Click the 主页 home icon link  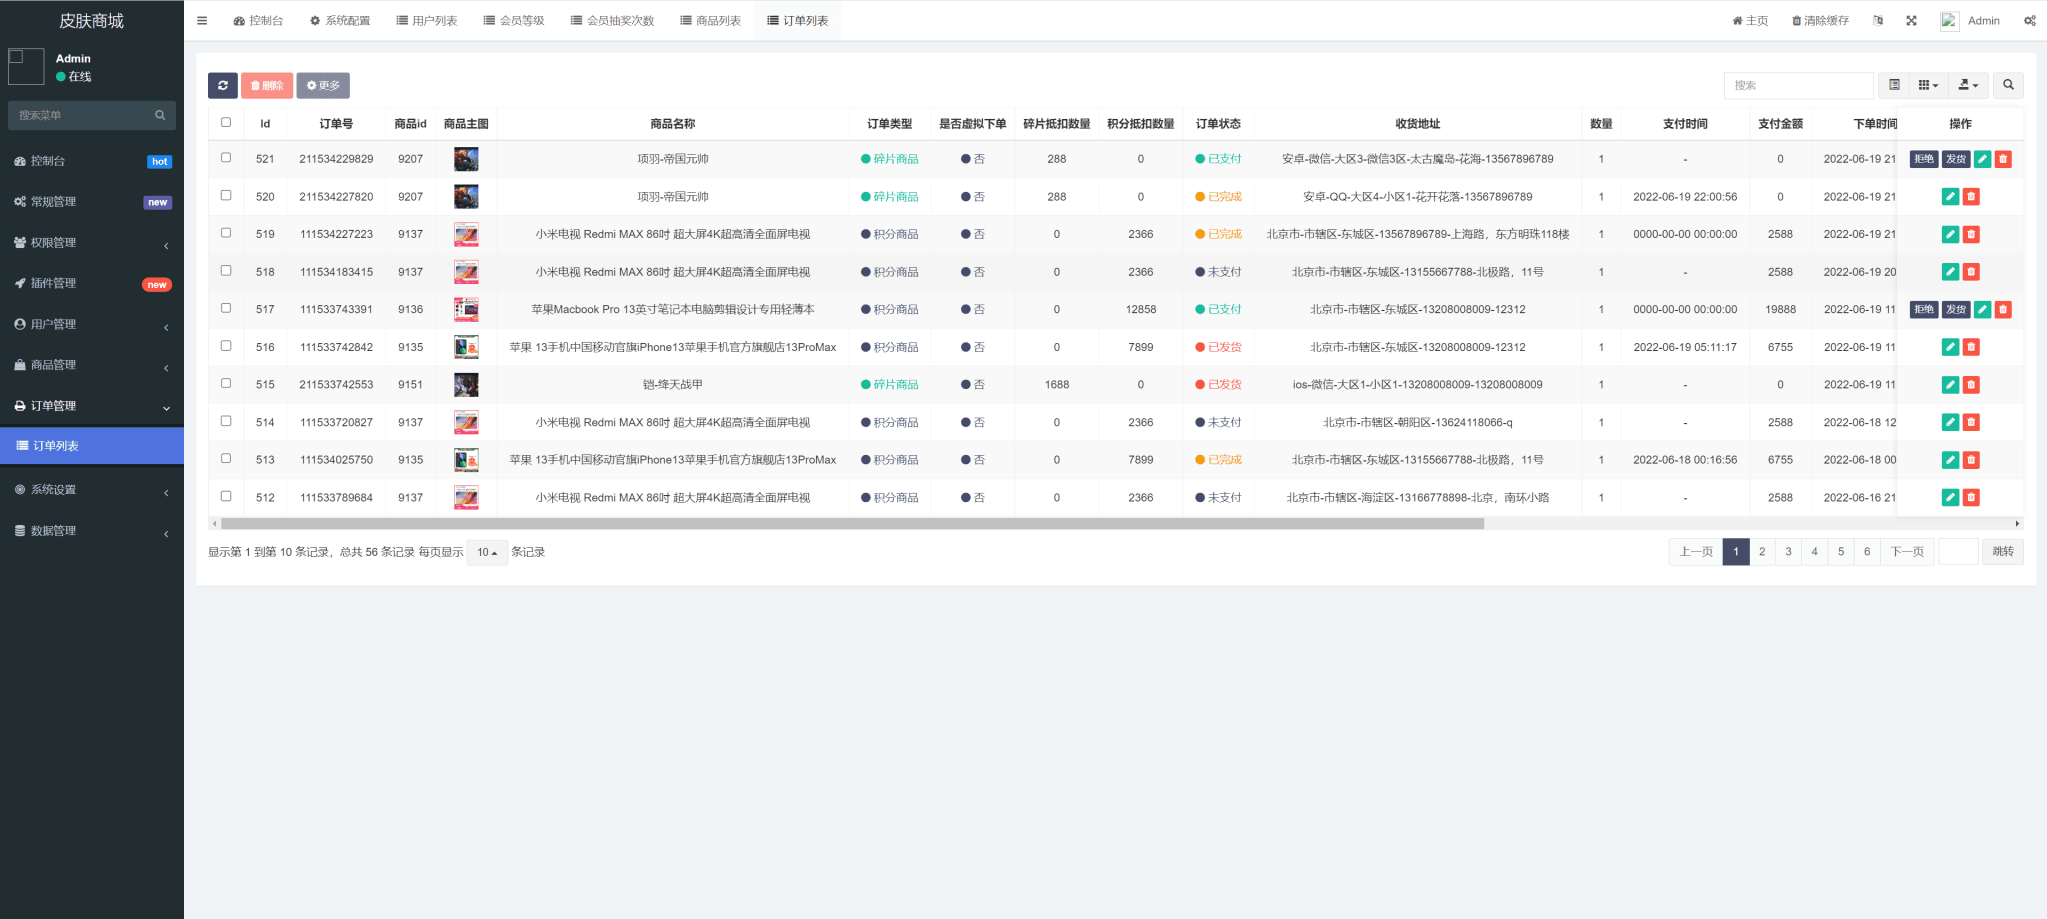click(x=1750, y=20)
